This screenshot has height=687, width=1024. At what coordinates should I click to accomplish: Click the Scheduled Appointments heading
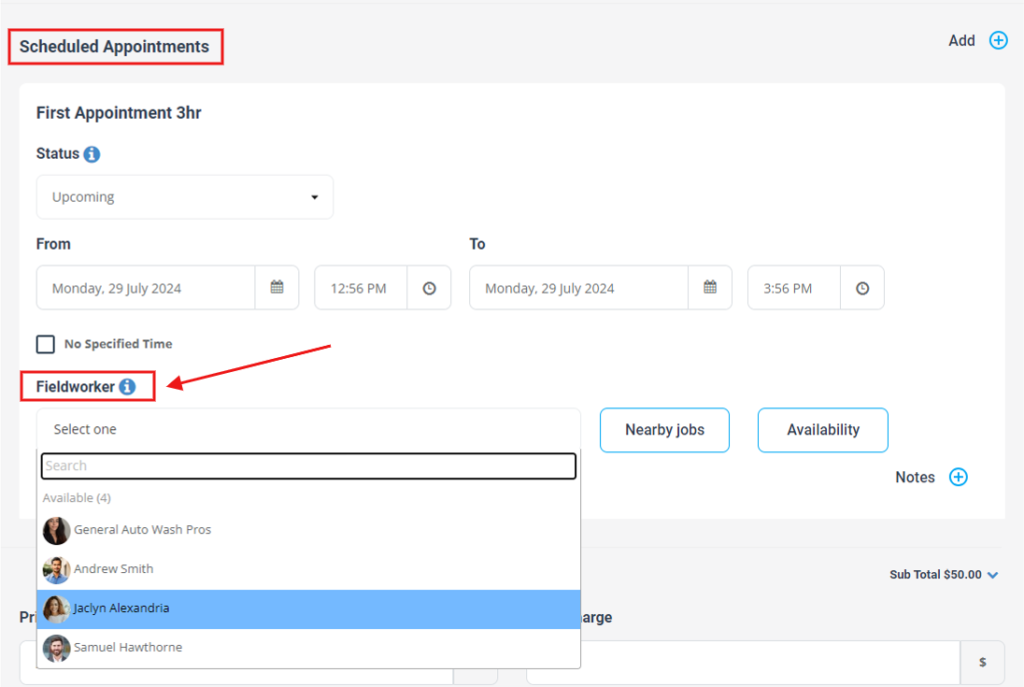(114, 46)
